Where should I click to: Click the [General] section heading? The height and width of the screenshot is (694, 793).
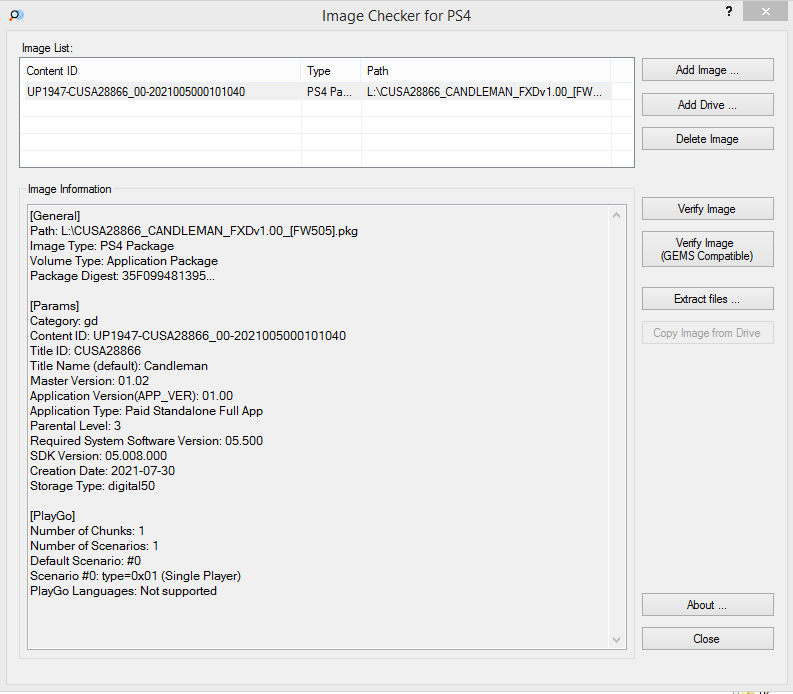(x=55, y=216)
